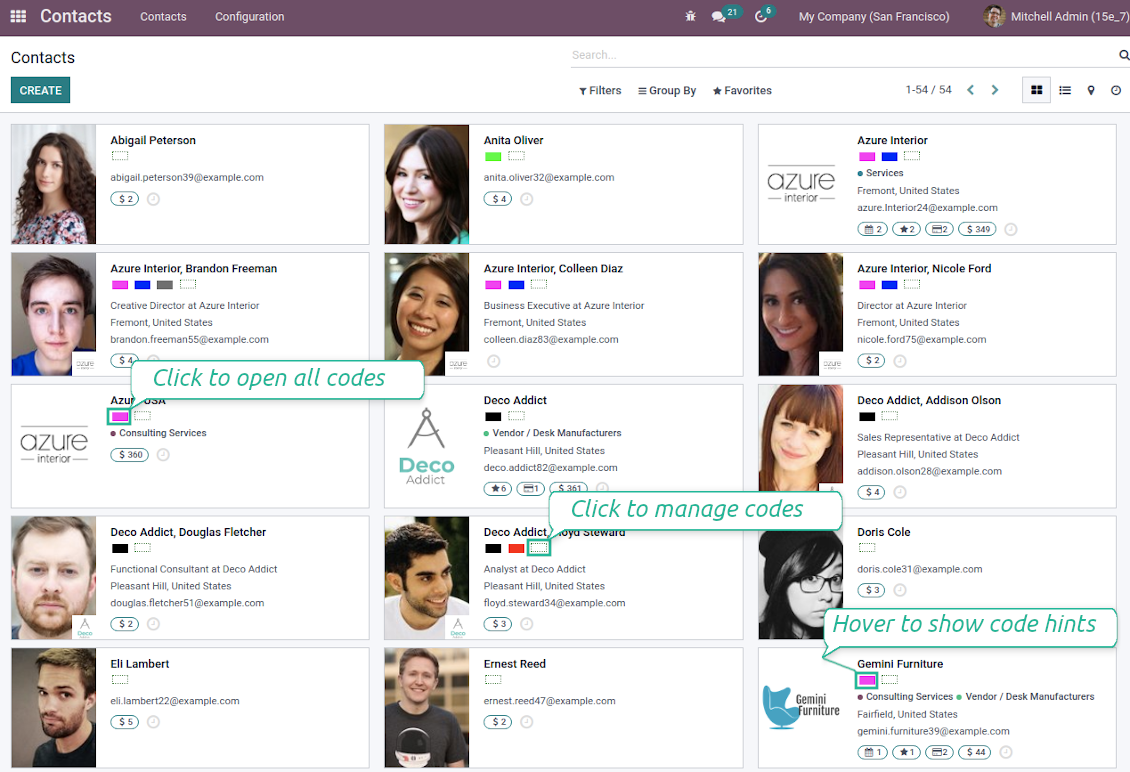Click black code swatch on Deco Addict card
Screen dimensions: 1130x772
(x=493, y=417)
